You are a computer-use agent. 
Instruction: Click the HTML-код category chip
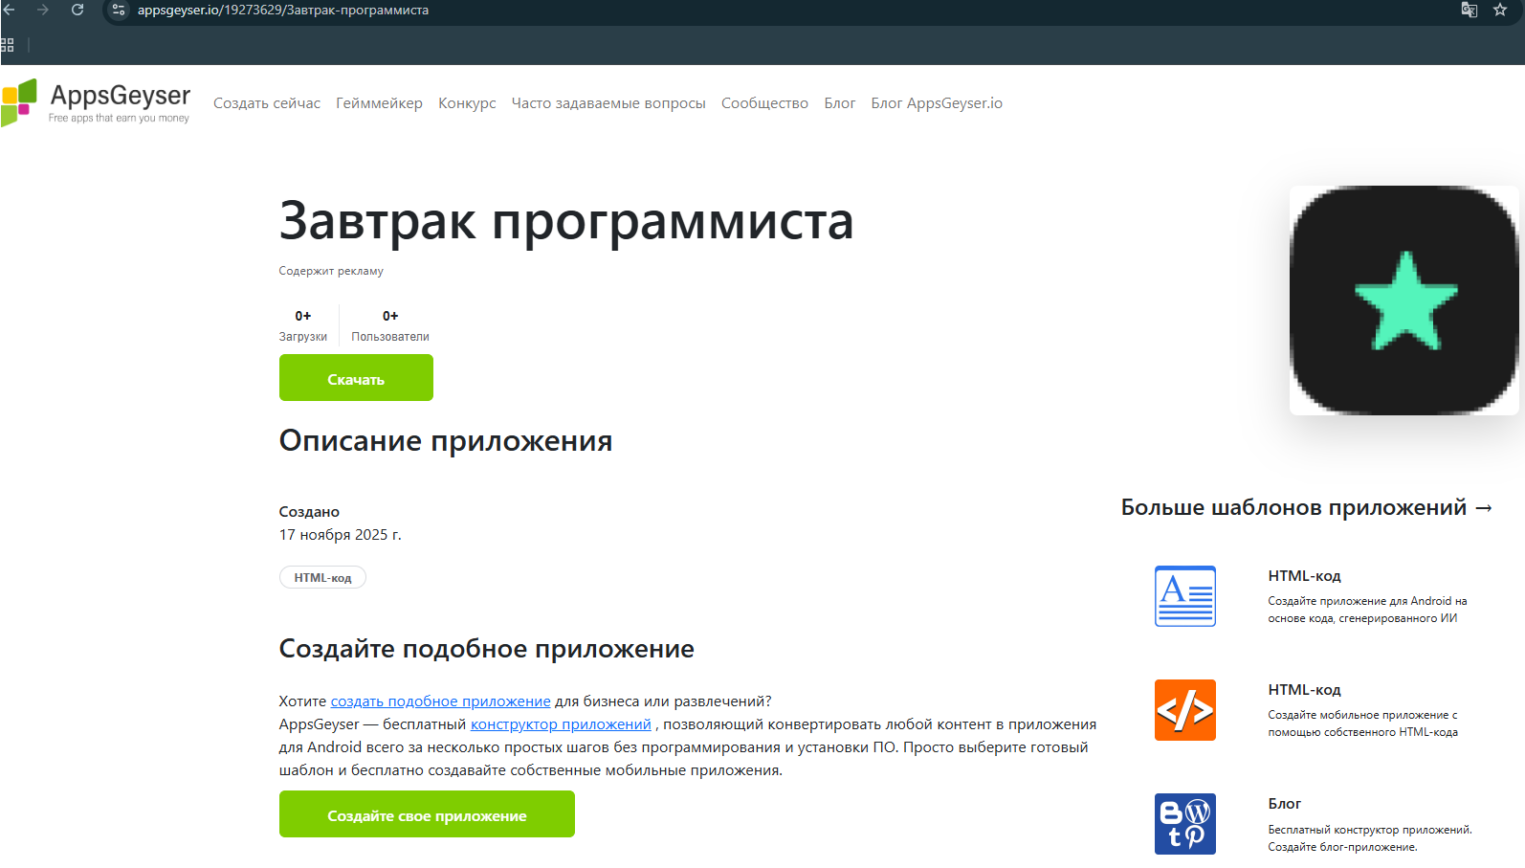(322, 577)
